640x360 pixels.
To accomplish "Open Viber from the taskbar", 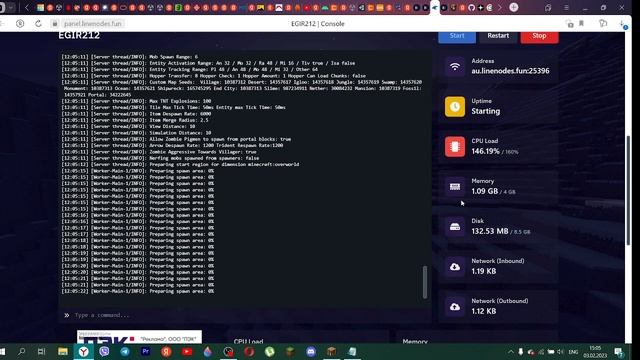I will [x=104, y=351].
